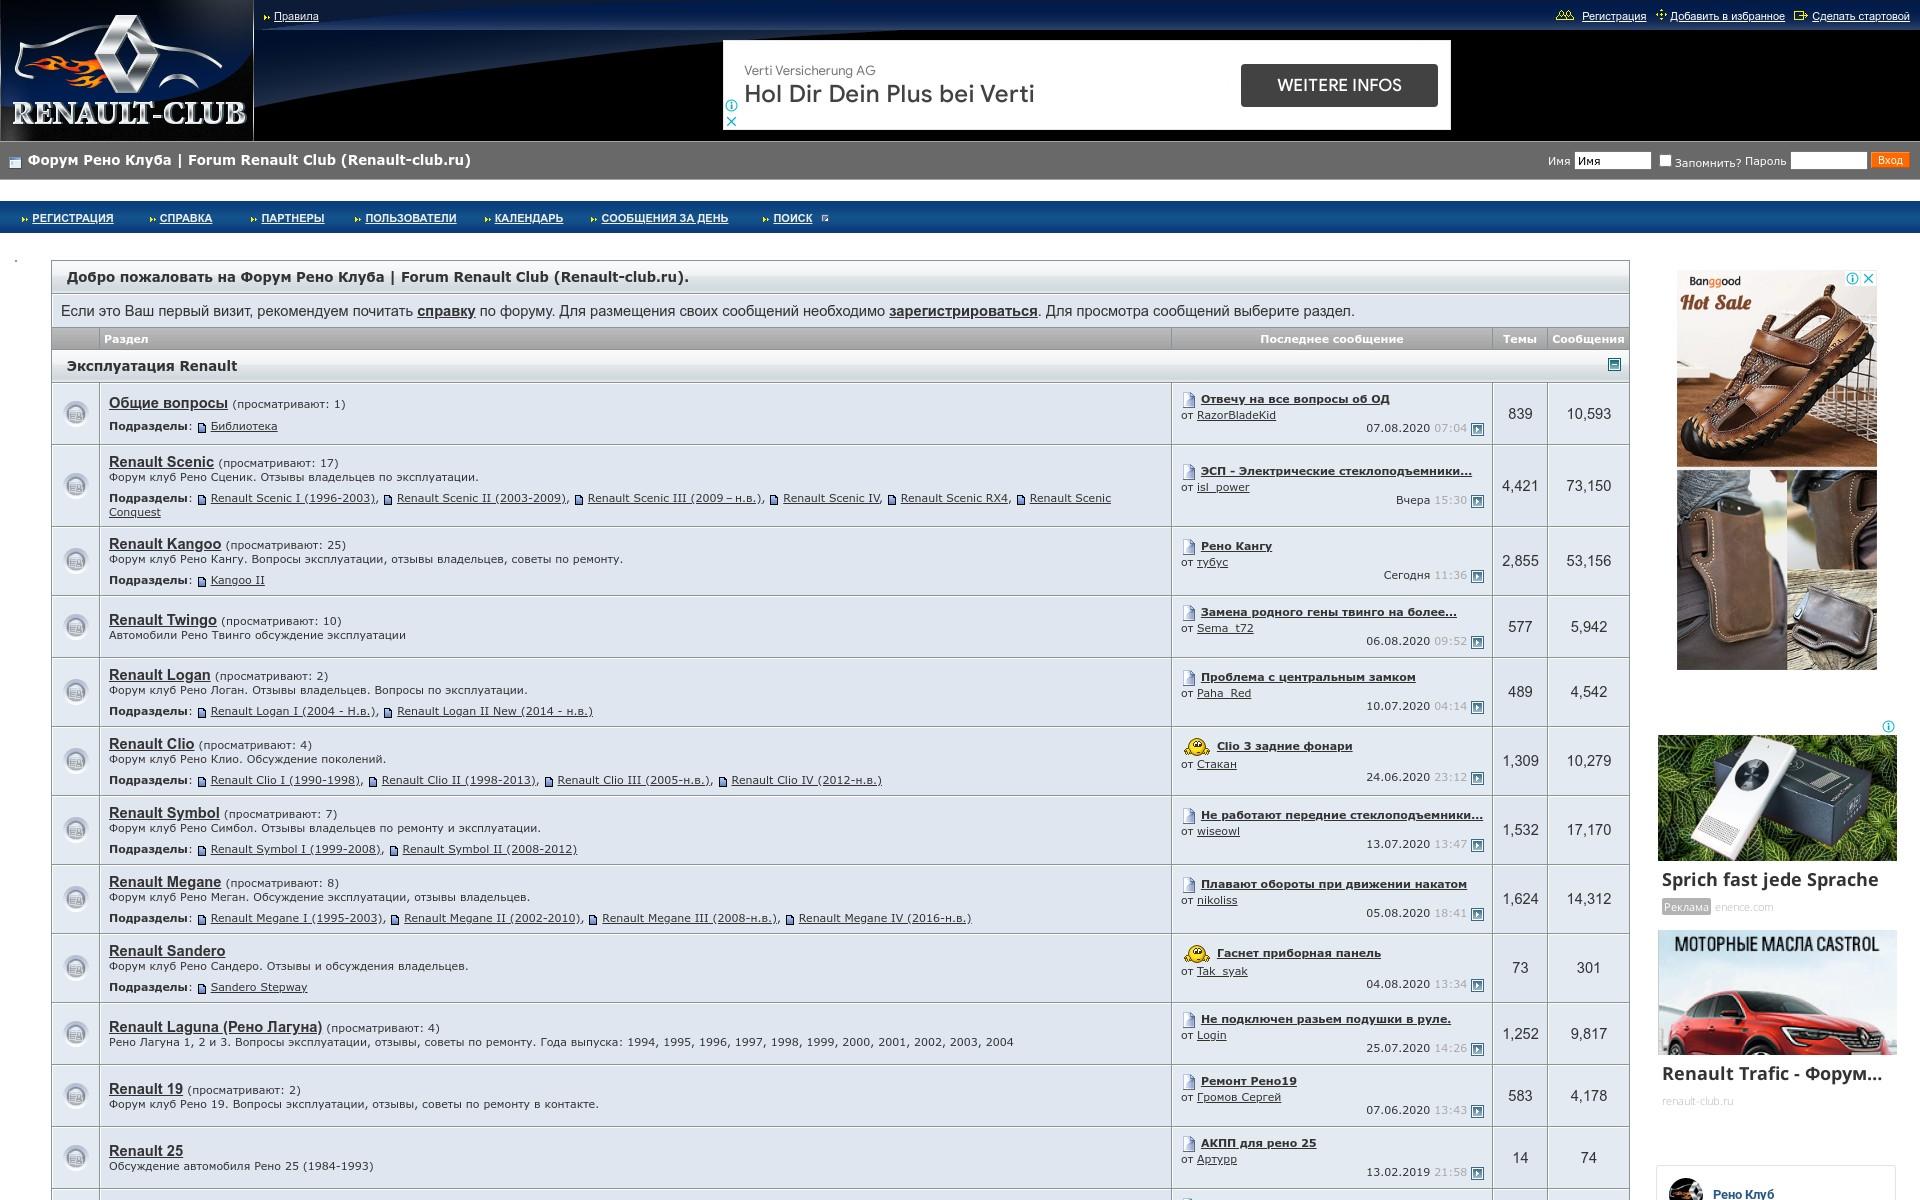Collapse the Эксплуатация Renault category
Image resolution: width=1920 pixels, height=1200 pixels.
[1614, 365]
